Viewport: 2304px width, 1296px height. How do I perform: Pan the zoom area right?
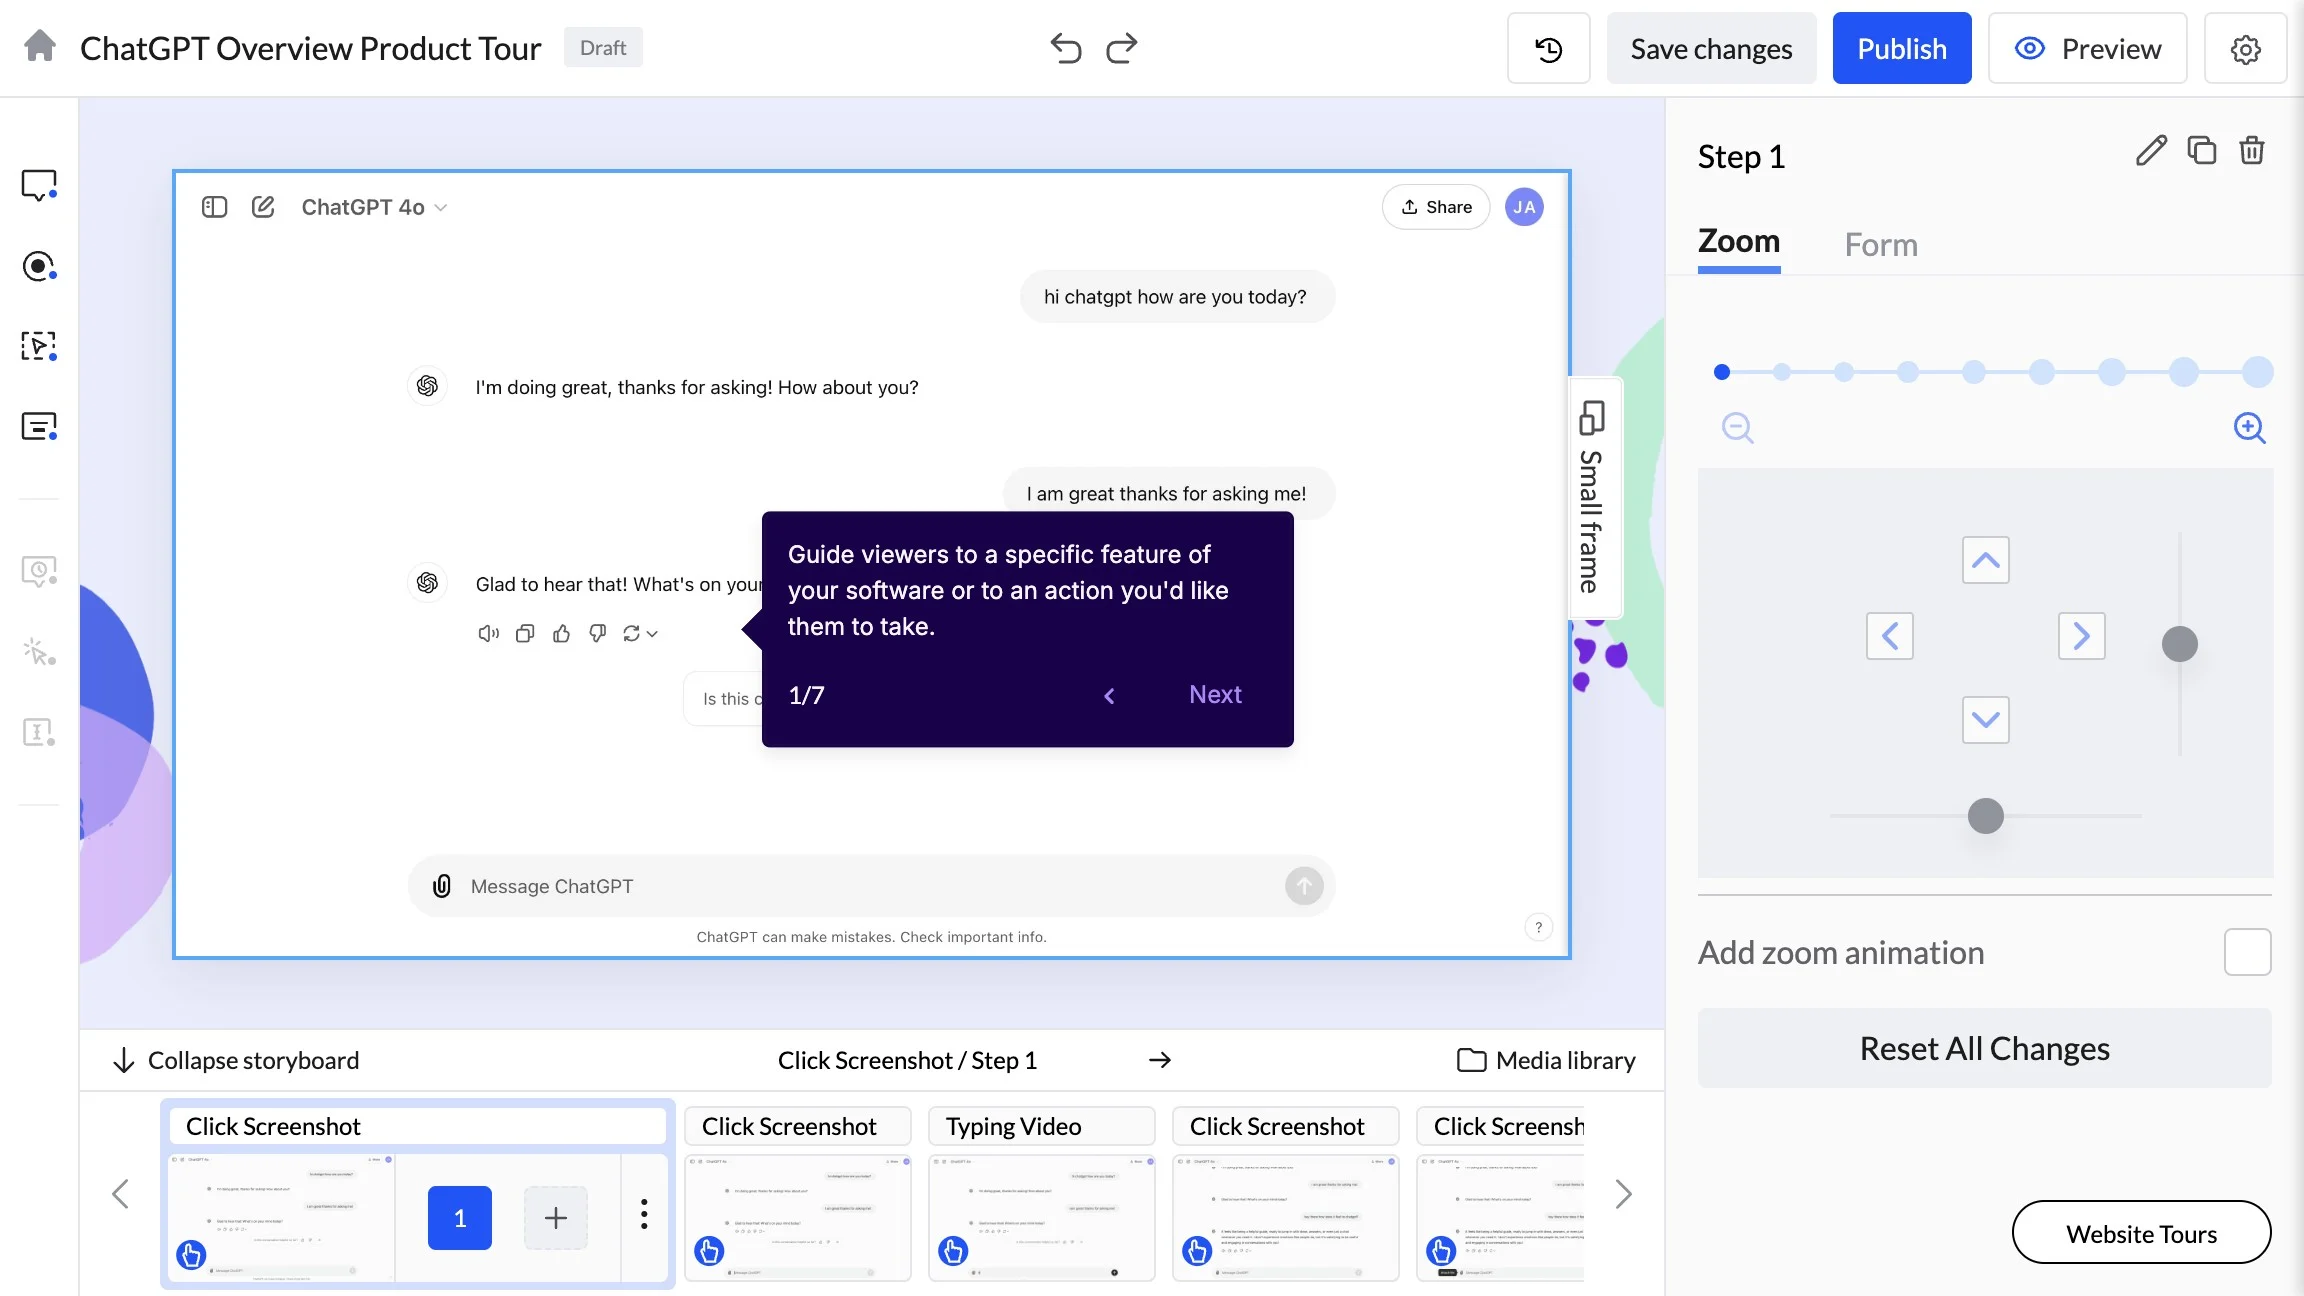click(2081, 636)
